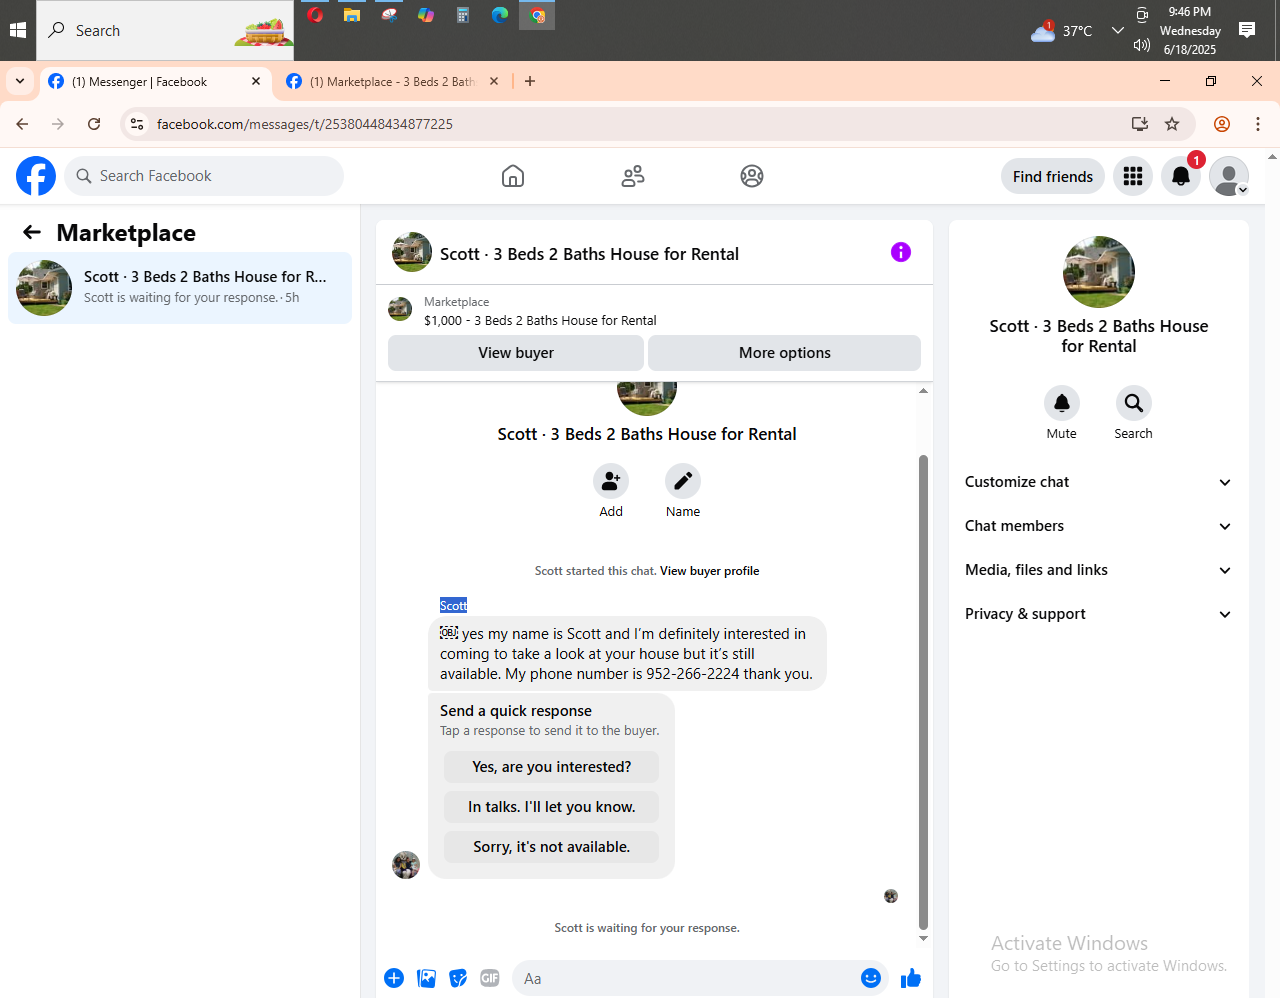Open More options for the listing
The image size is (1280, 998).
click(785, 353)
